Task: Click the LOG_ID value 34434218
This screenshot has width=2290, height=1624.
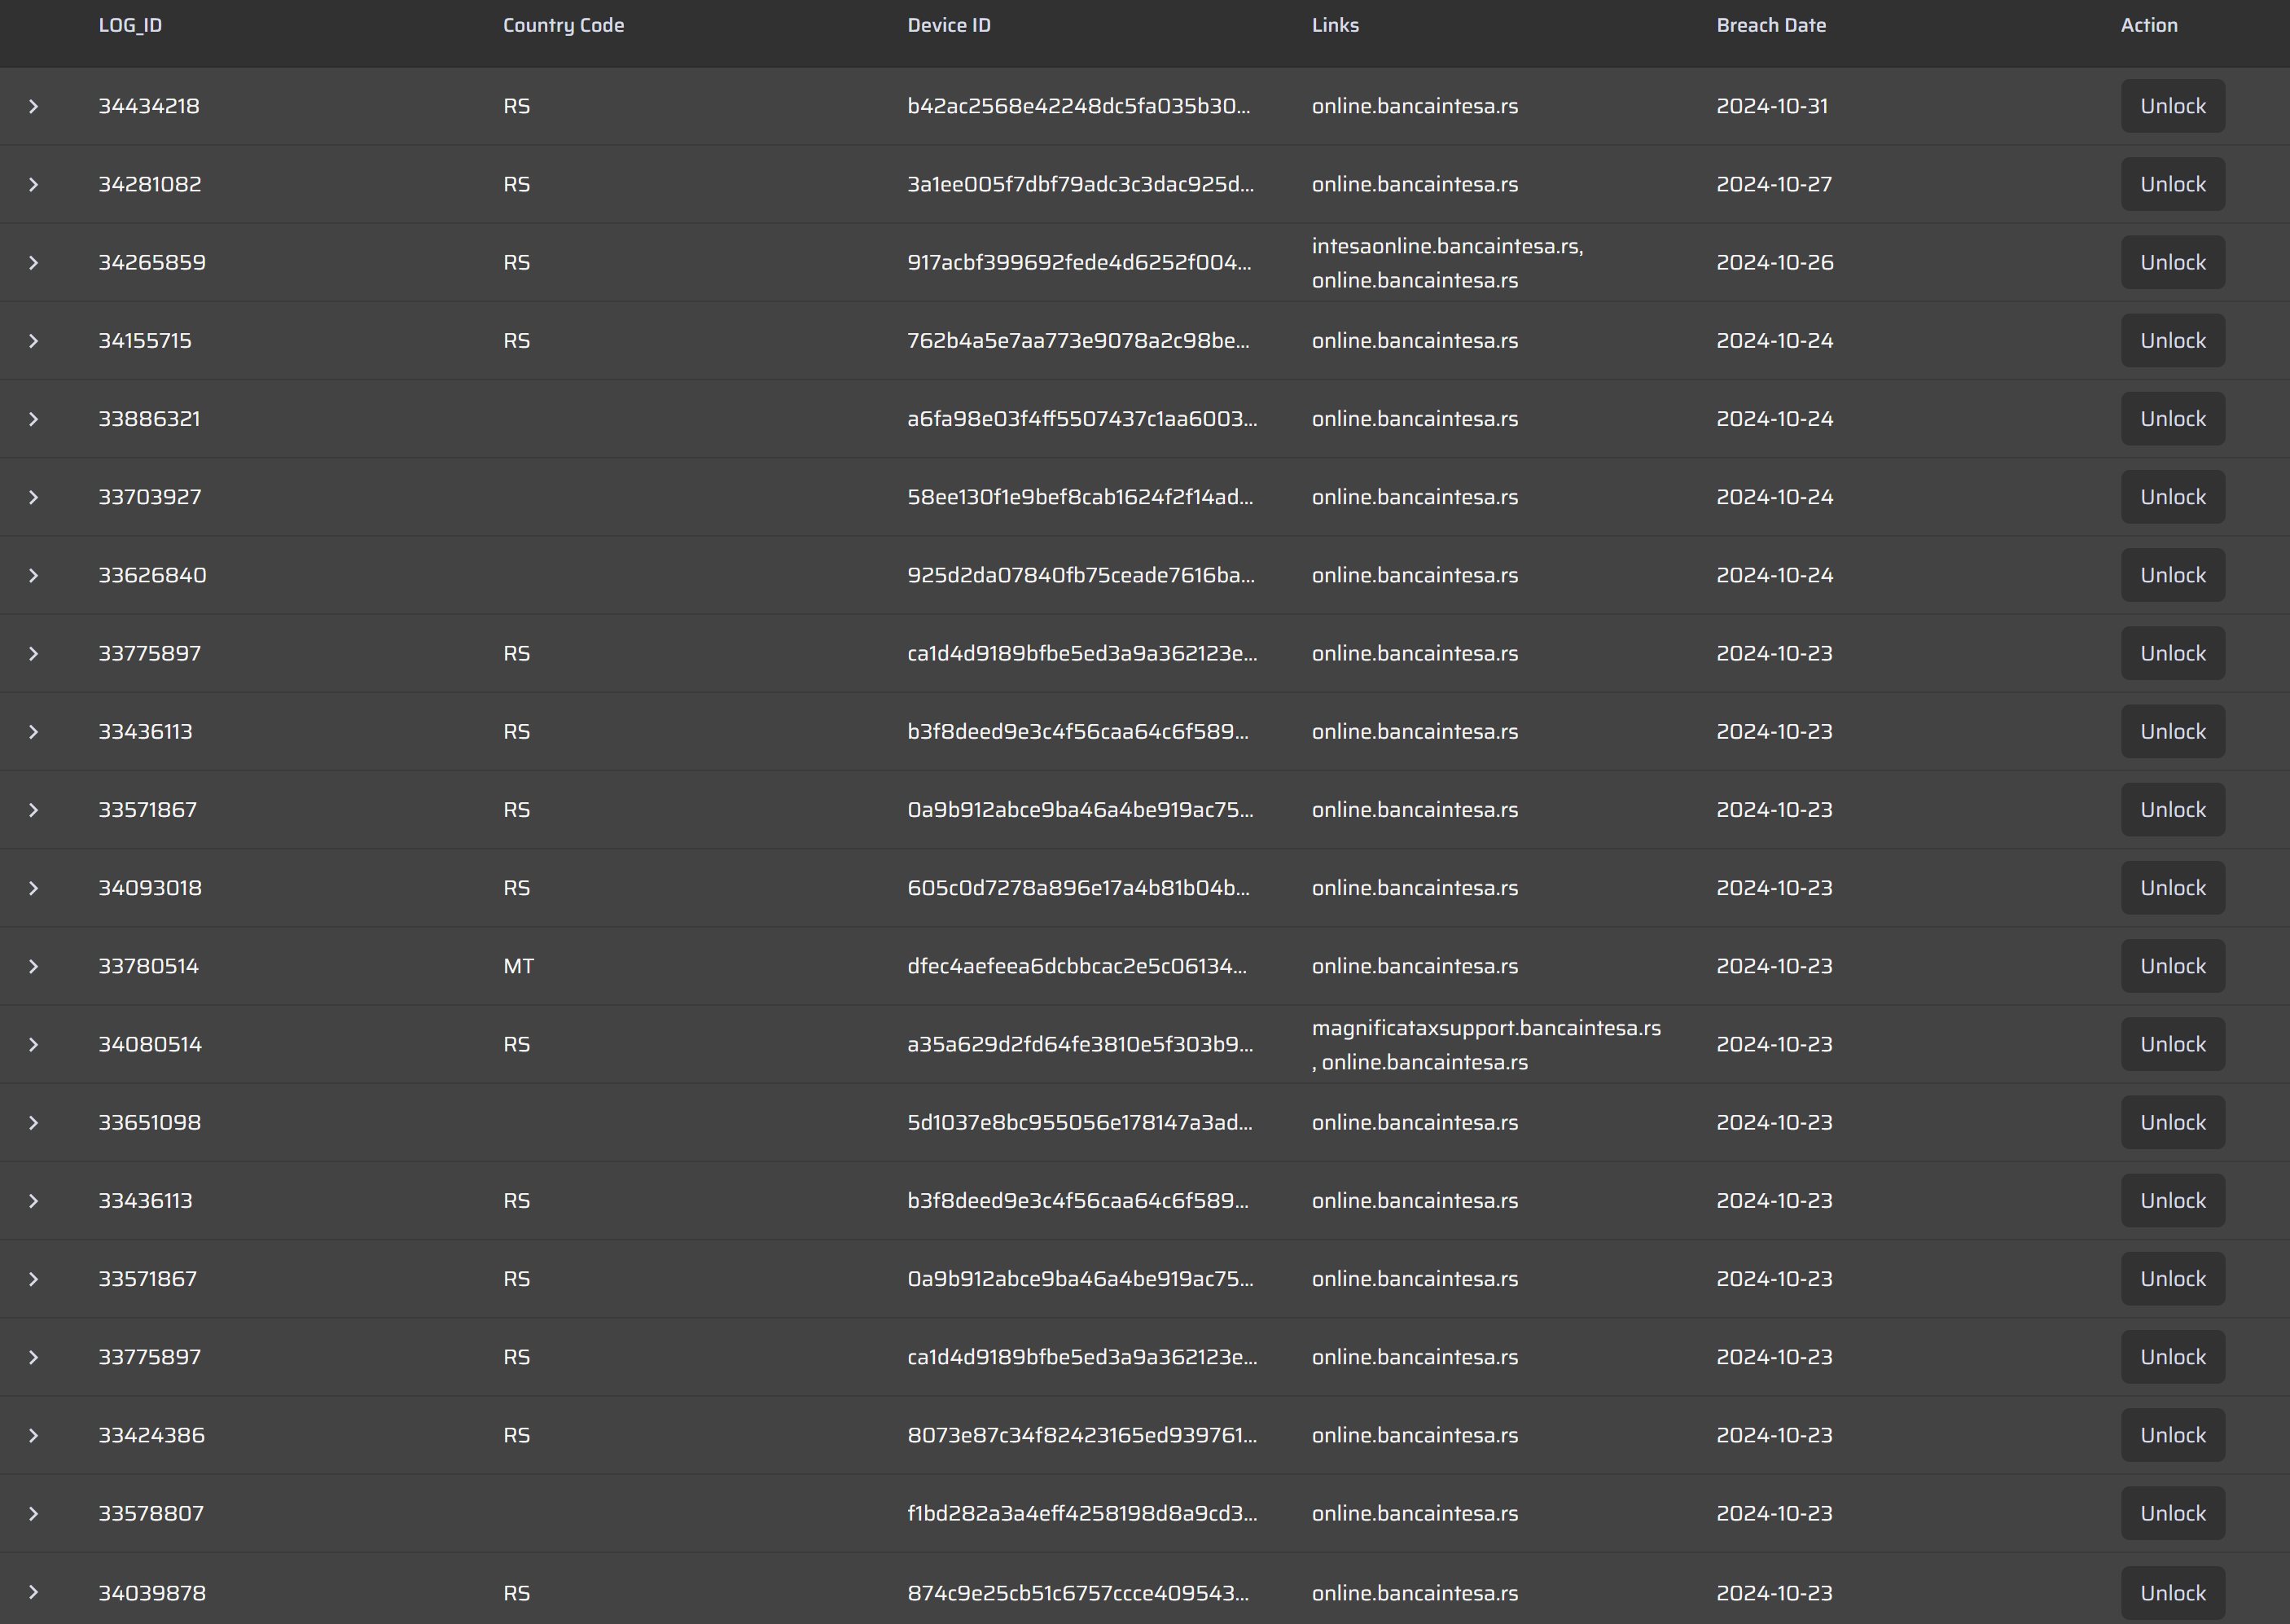Action: click(x=149, y=106)
